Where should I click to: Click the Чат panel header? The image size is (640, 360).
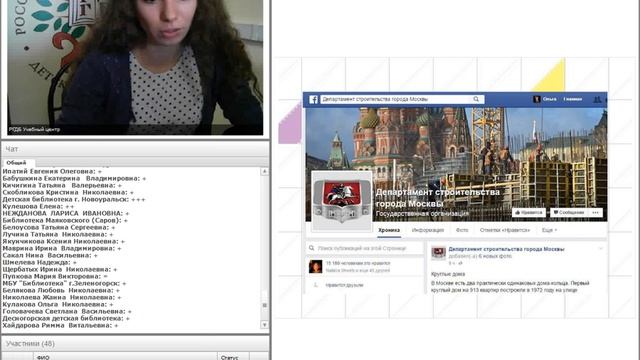[135, 149]
